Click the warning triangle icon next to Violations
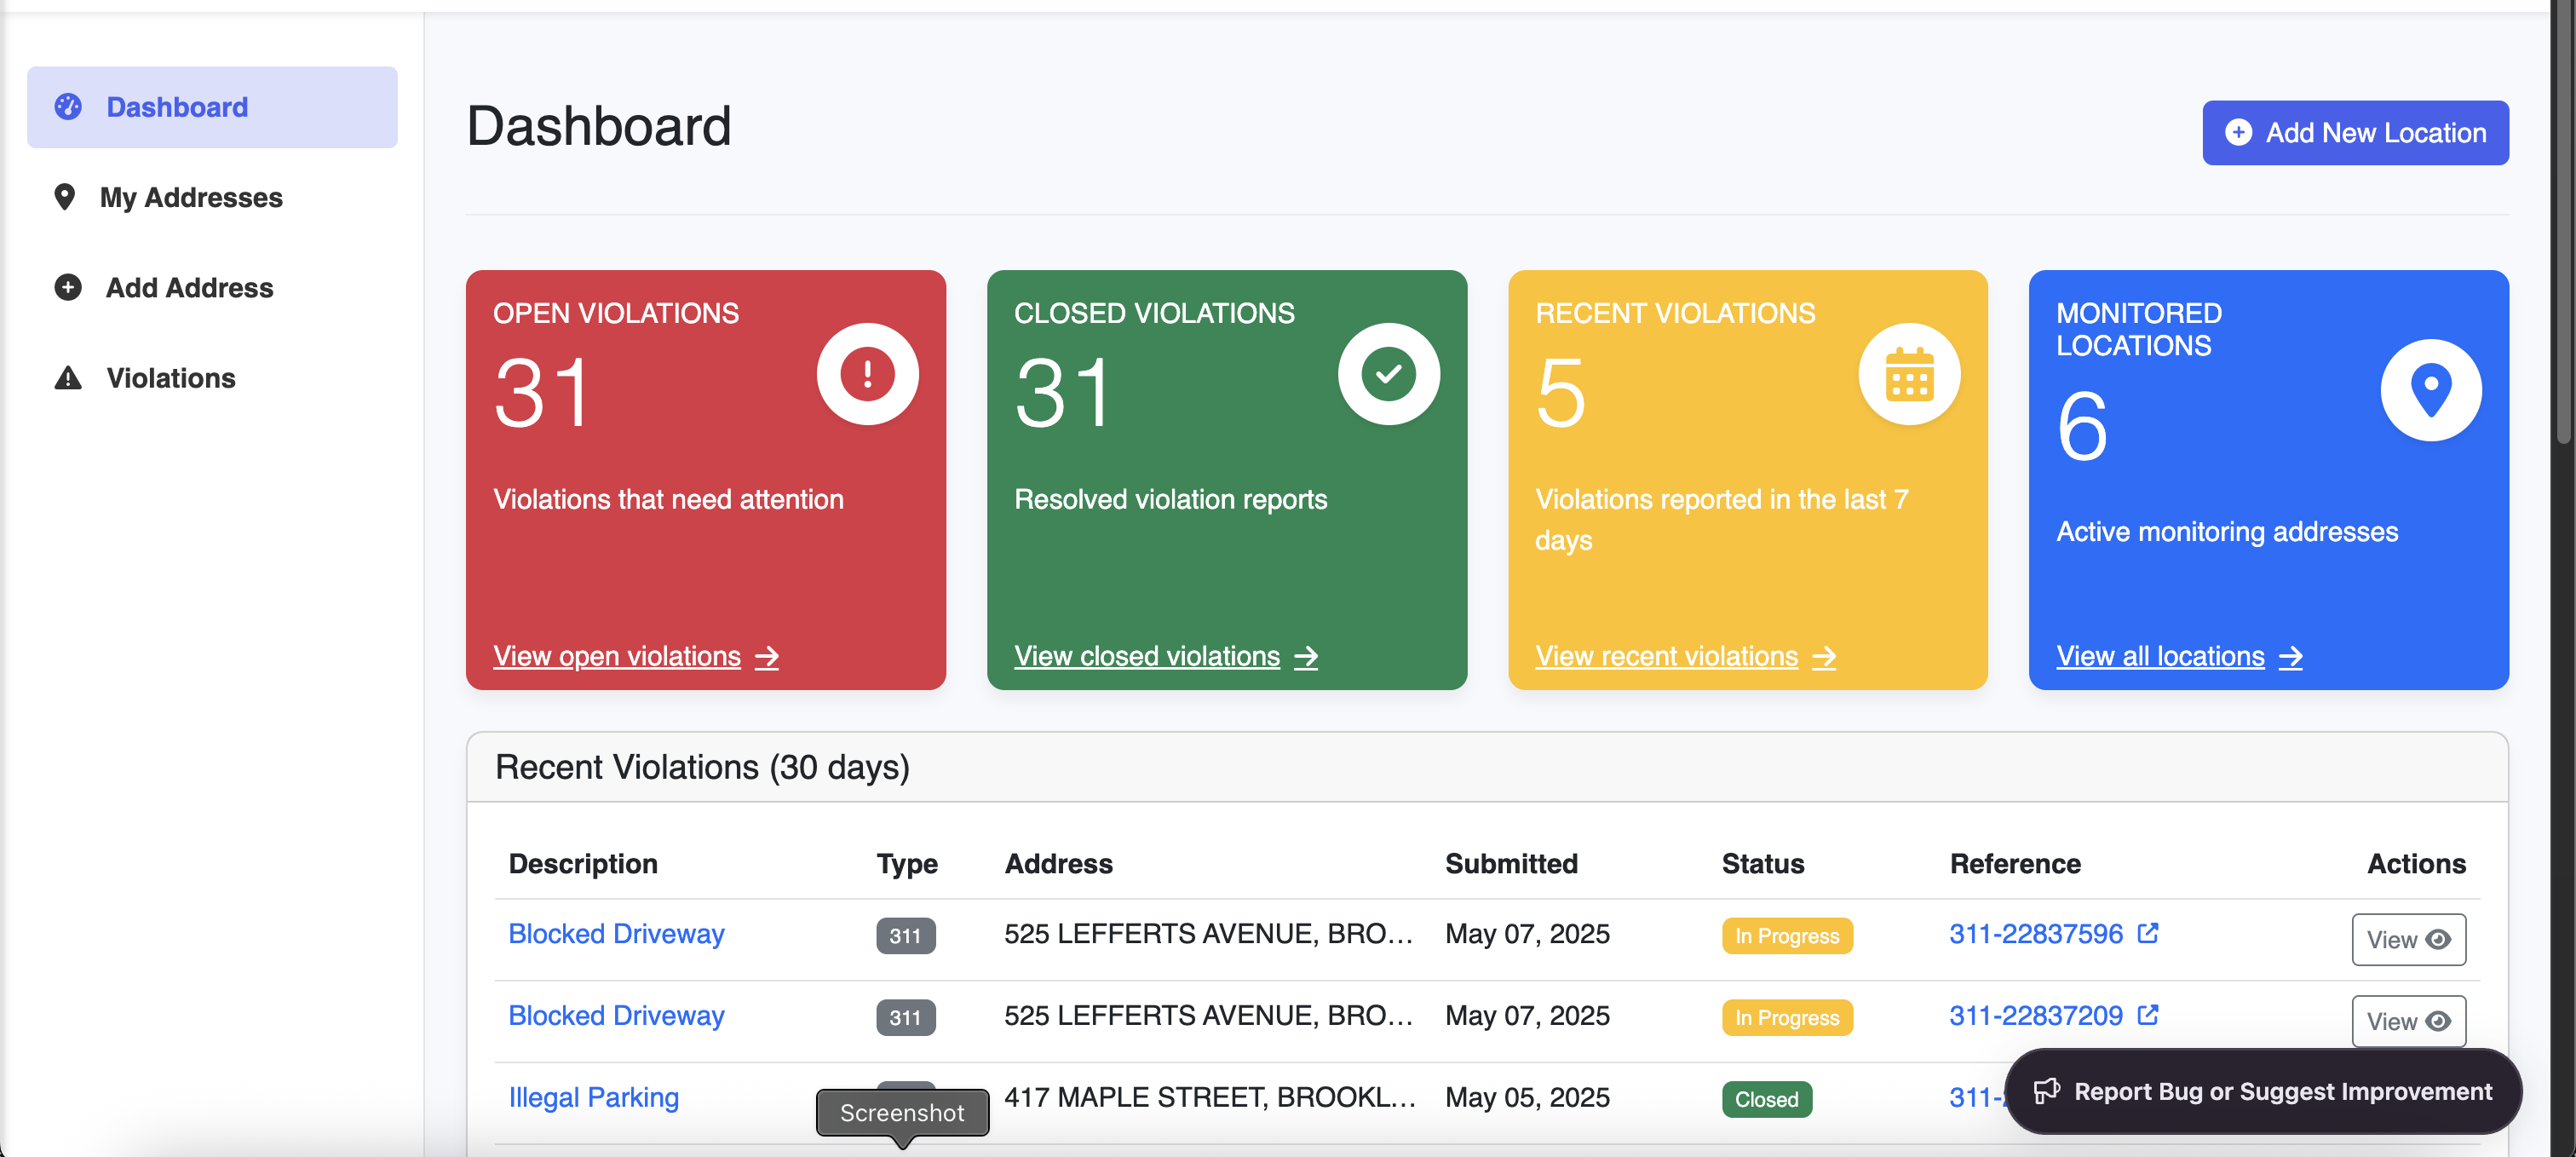Image resolution: width=2576 pixels, height=1157 pixels. coord(67,378)
